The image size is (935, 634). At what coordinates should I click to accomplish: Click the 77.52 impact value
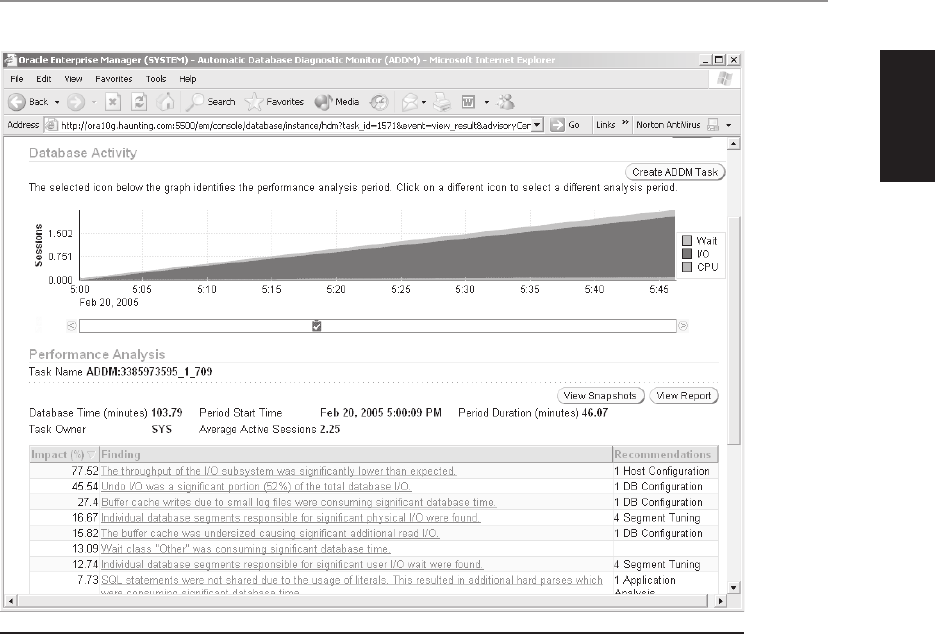85,471
